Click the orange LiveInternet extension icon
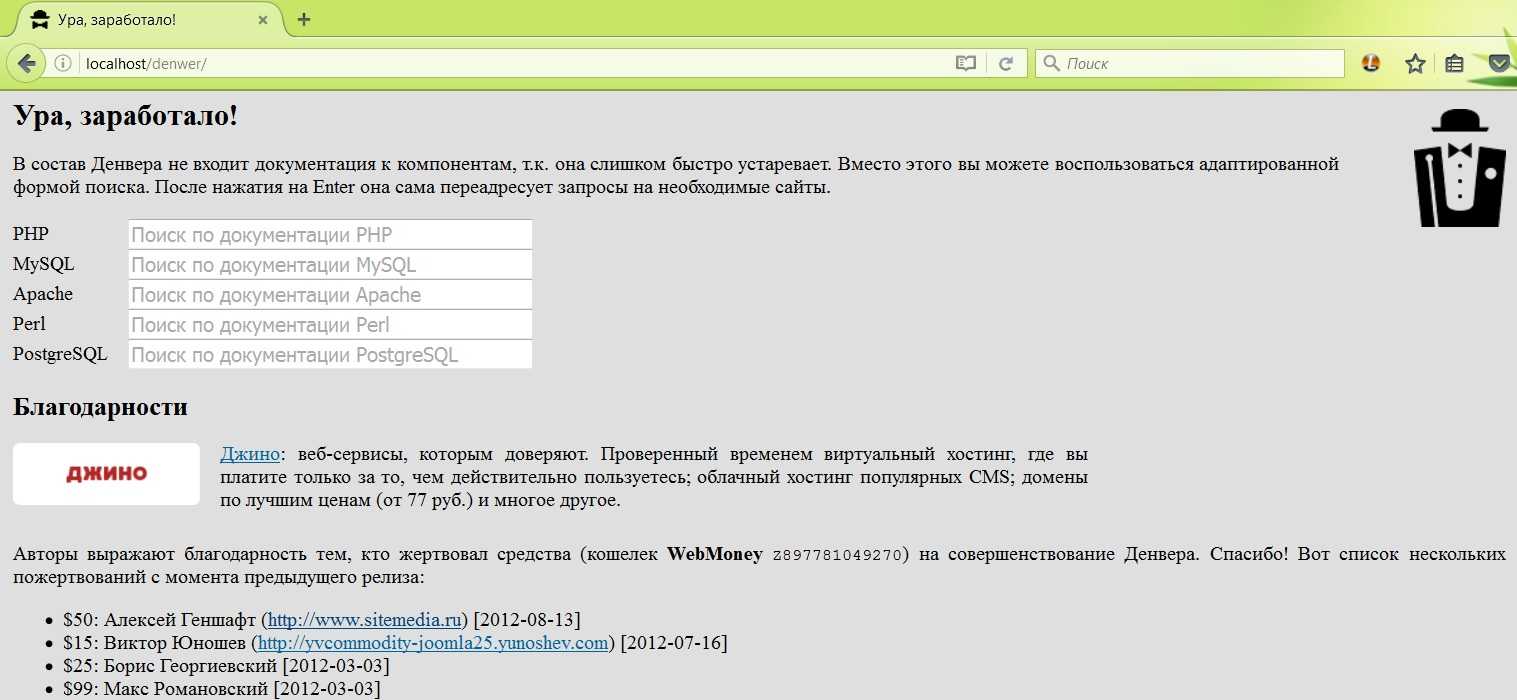The width and height of the screenshot is (1517, 700). 1371,63
